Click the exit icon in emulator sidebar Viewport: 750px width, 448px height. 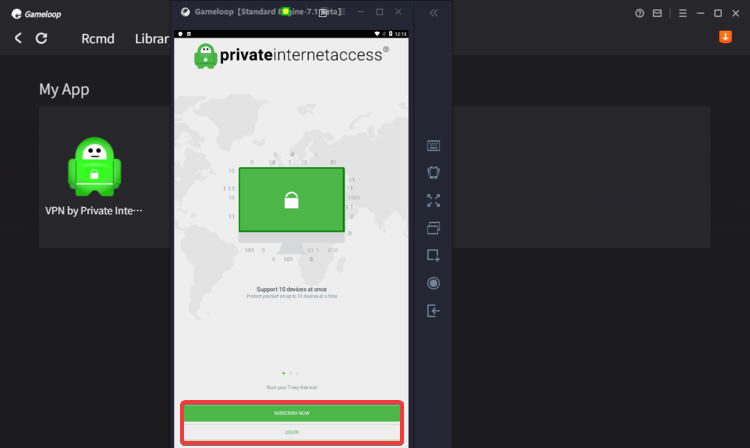click(x=433, y=311)
